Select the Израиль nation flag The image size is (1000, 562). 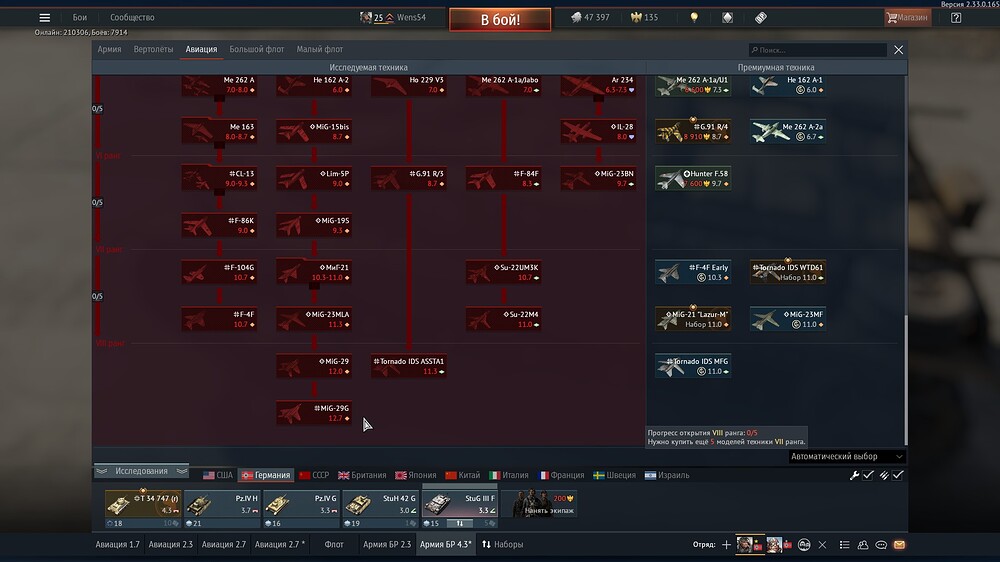tap(666, 475)
